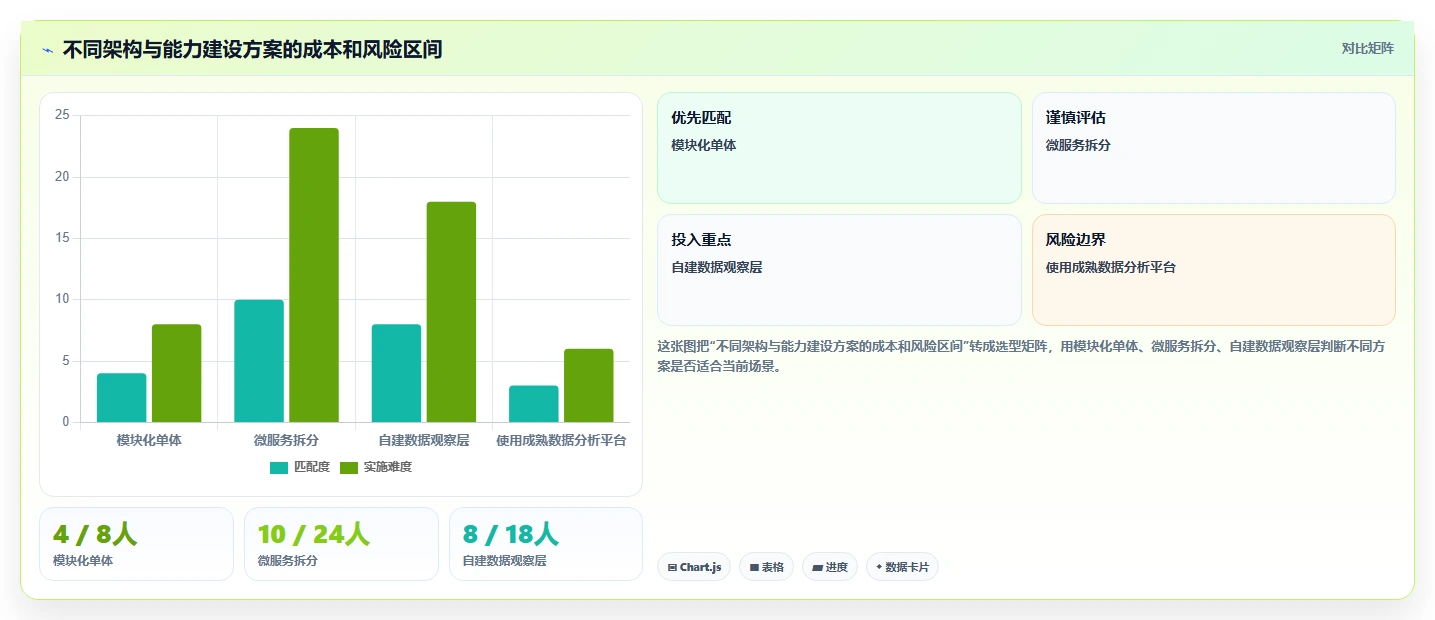Click the teal 匹配度 legend swatch
The height and width of the screenshot is (620, 1435).
[279, 468]
